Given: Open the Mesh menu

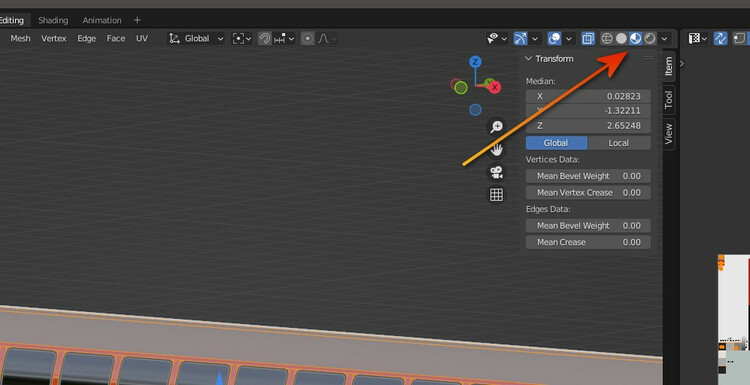Looking at the screenshot, I should (x=20, y=39).
